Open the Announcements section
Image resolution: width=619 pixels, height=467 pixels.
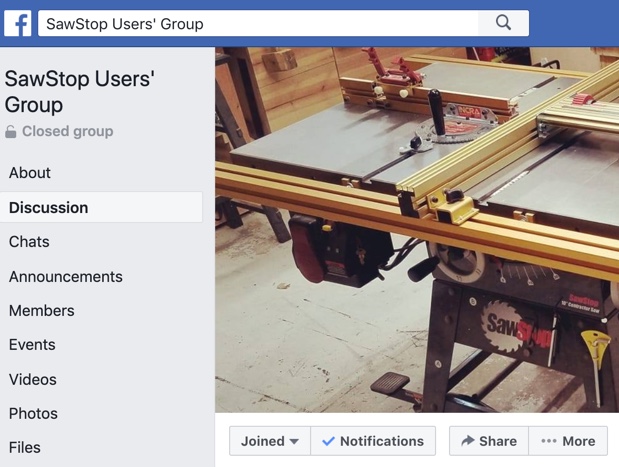[x=66, y=276]
